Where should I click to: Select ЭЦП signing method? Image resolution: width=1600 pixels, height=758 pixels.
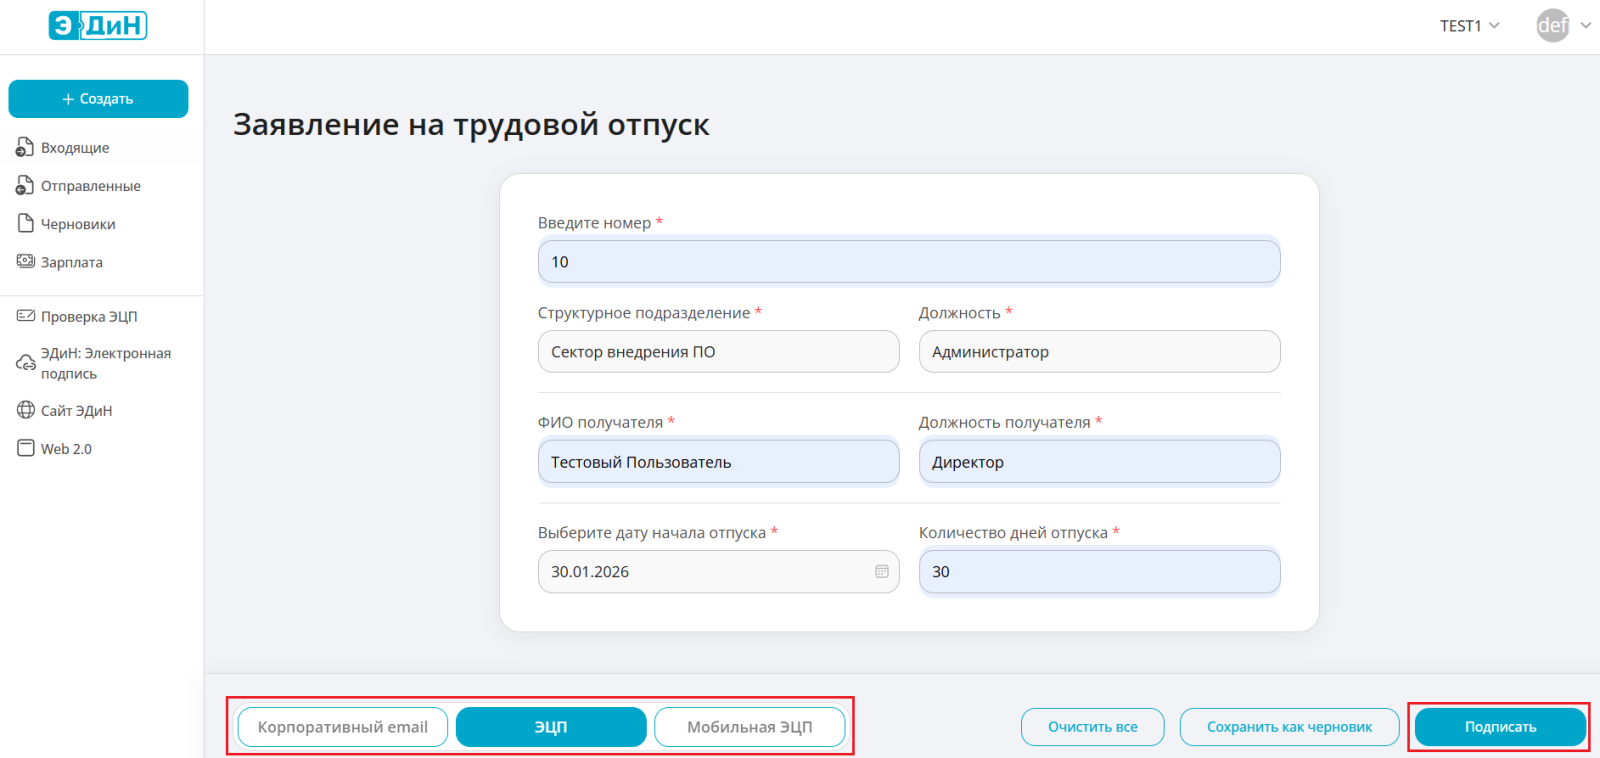tap(550, 727)
